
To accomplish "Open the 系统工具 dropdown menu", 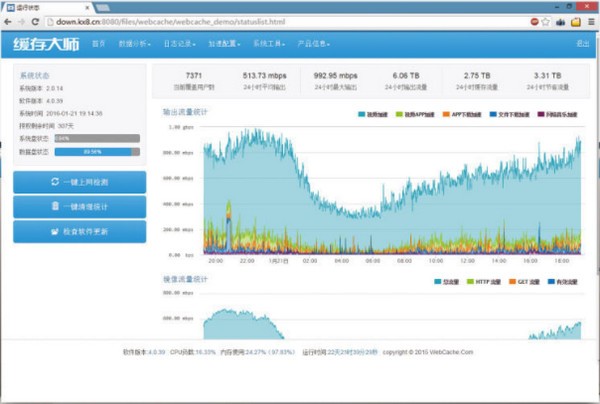I will click(270, 45).
